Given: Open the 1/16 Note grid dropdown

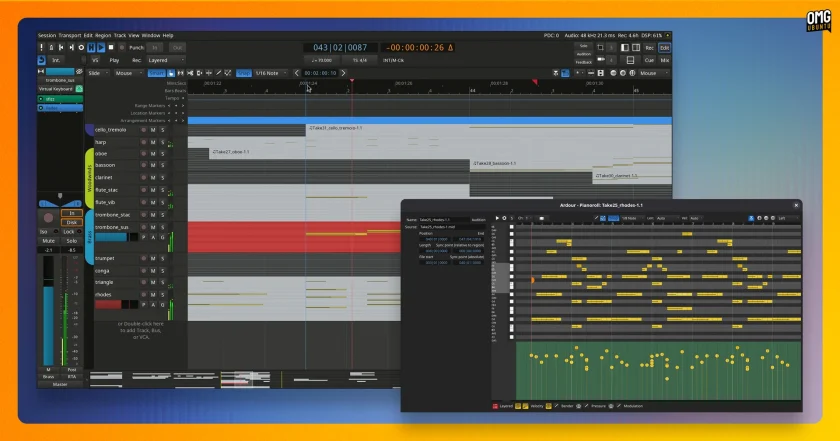Looking at the screenshot, I should pos(271,73).
